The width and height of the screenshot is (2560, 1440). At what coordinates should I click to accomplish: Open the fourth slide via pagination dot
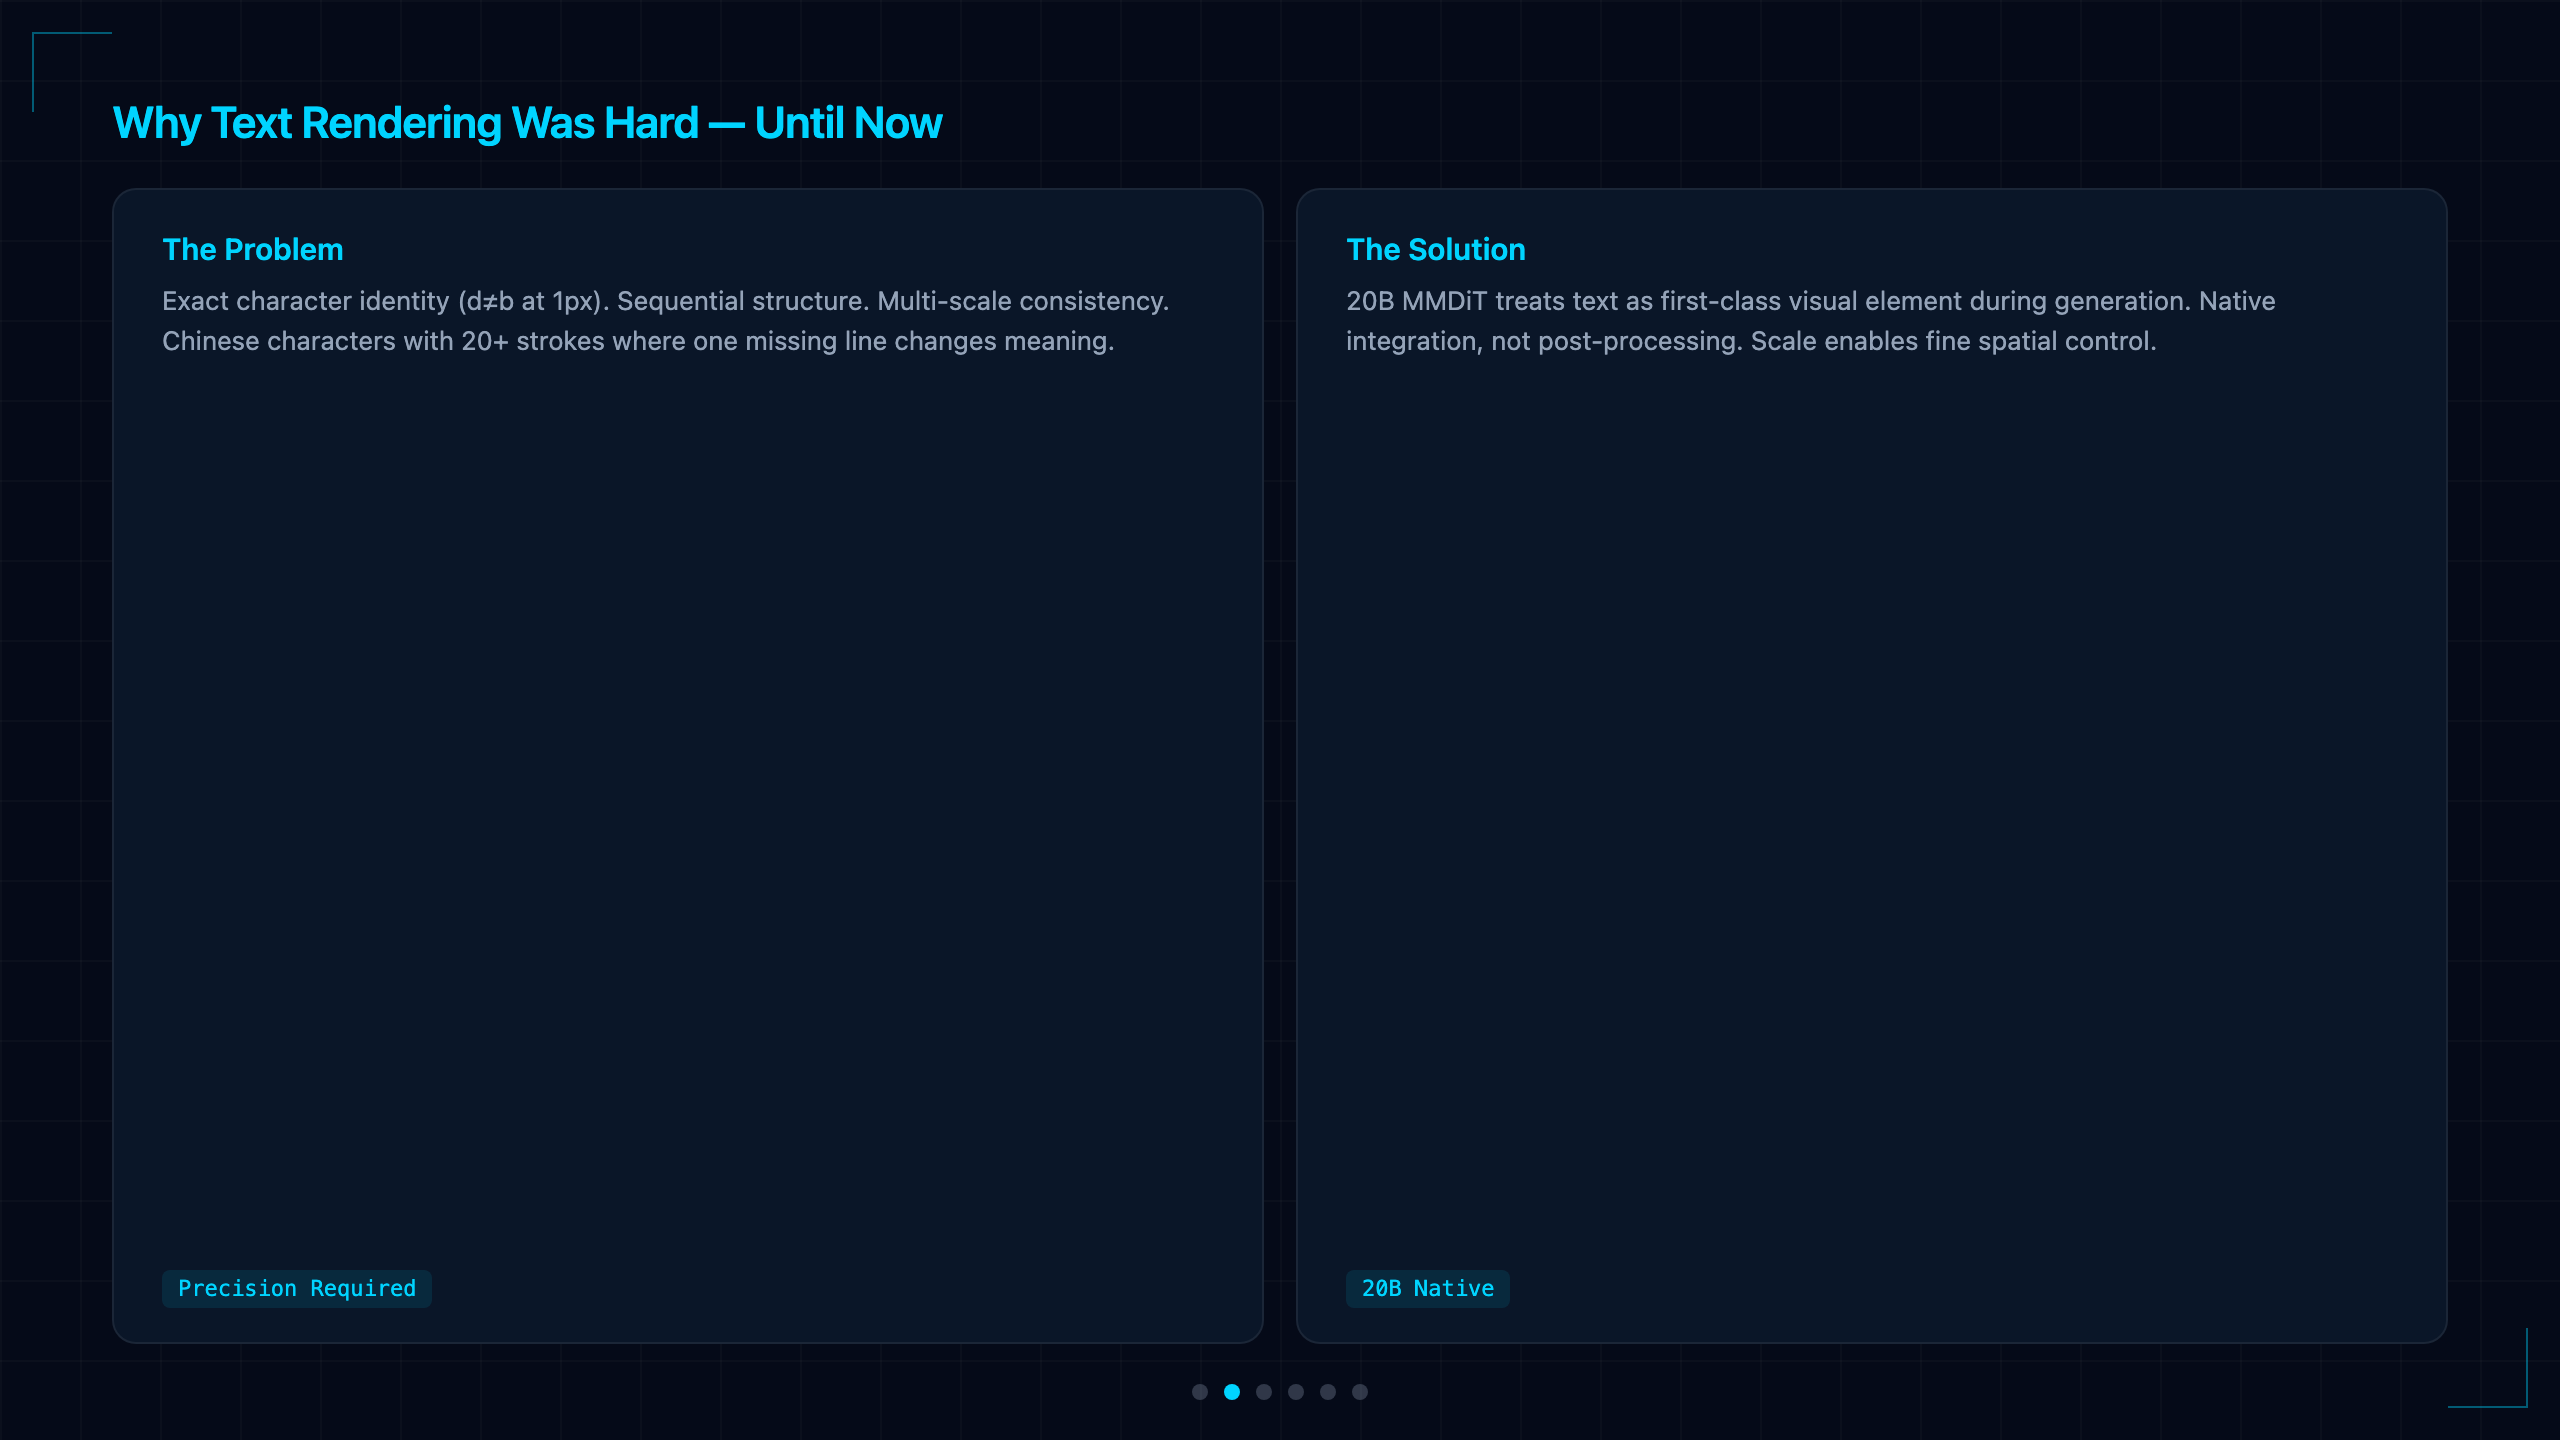click(x=1296, y=1392)
